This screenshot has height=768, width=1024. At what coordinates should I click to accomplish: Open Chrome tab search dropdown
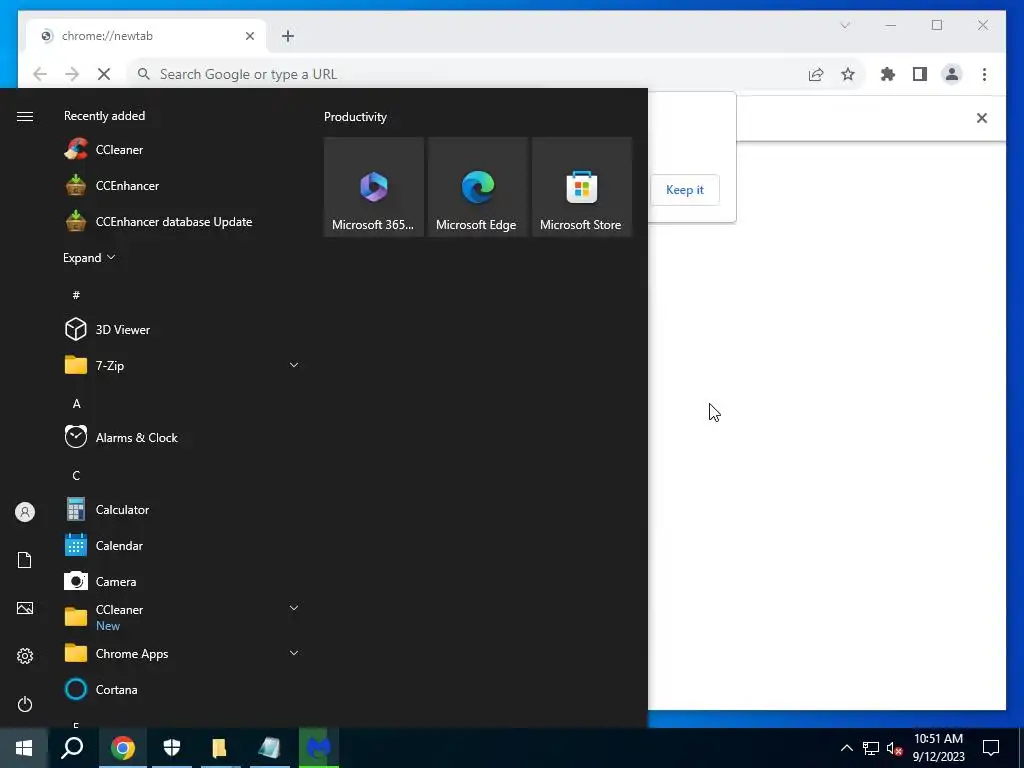(x=845, y=25)
